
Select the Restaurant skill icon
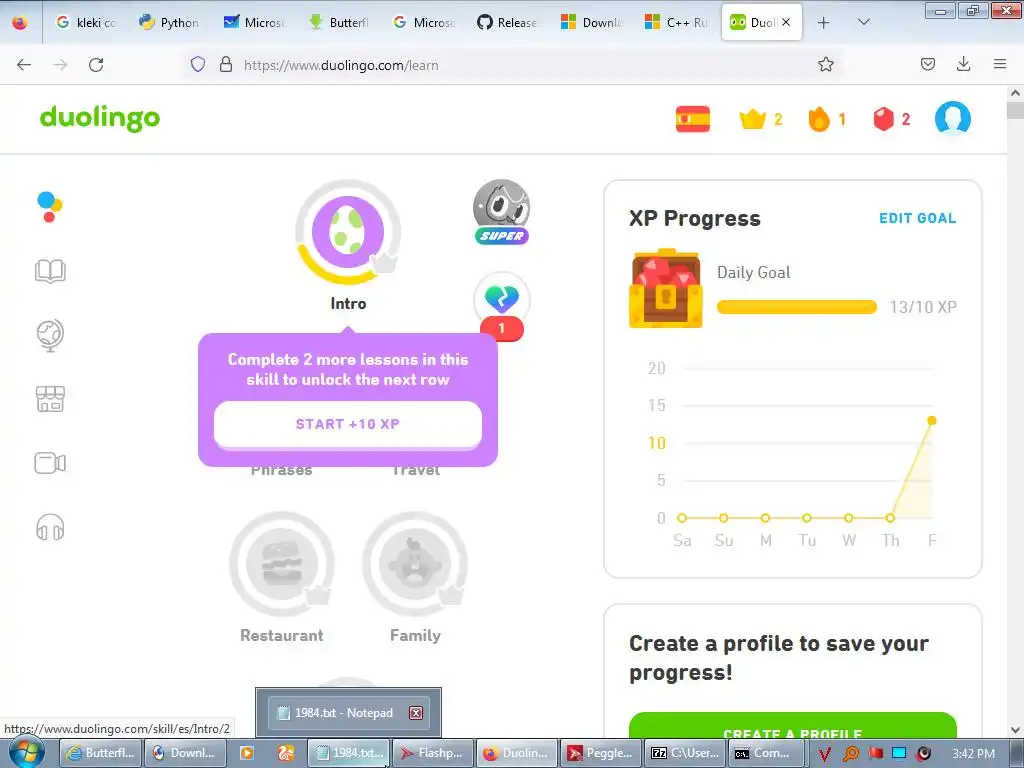[281, 563]
